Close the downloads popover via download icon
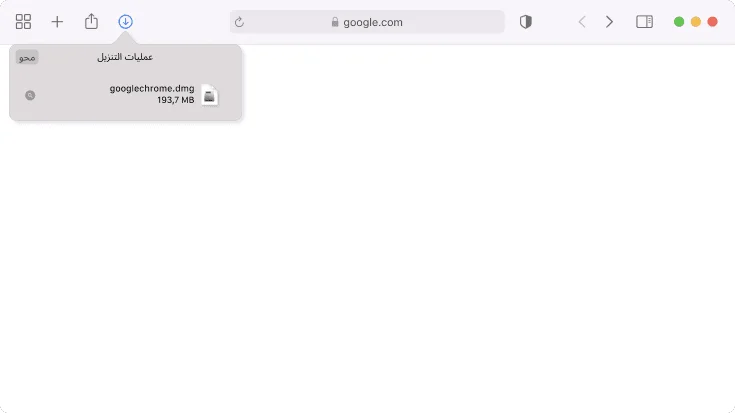This screenshot has width=735, height=413. pyautogui.click(x=125, y=22)
